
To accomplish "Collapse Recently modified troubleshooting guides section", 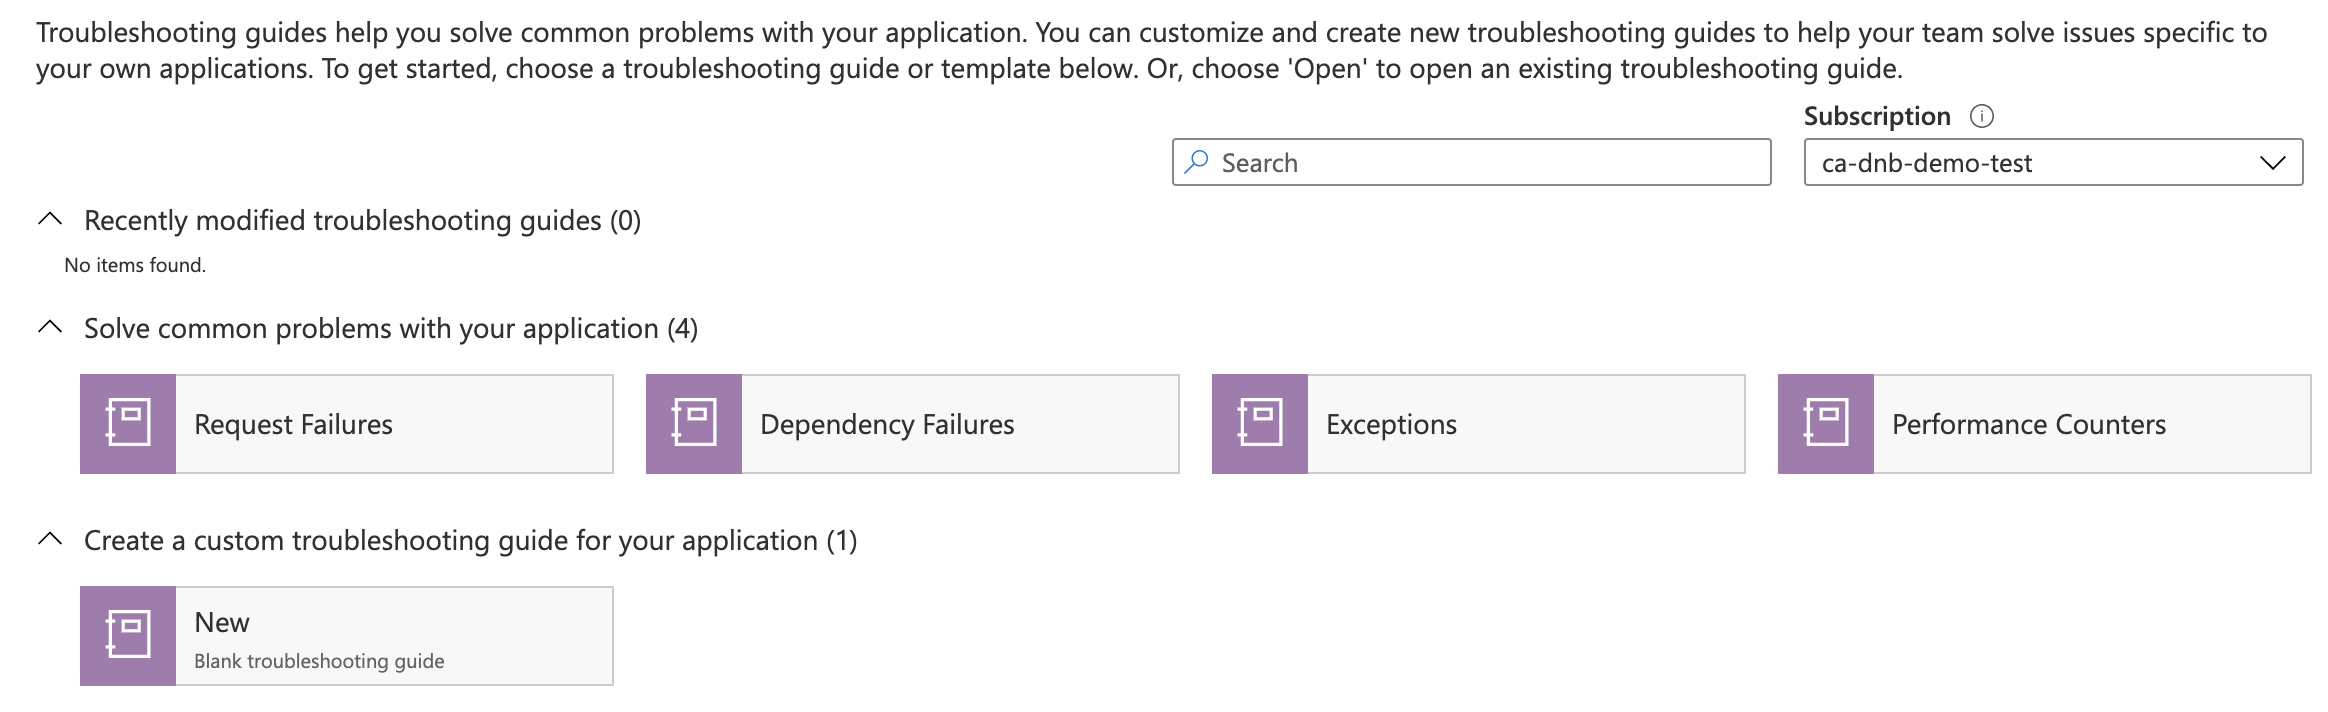I will [50, 219].
